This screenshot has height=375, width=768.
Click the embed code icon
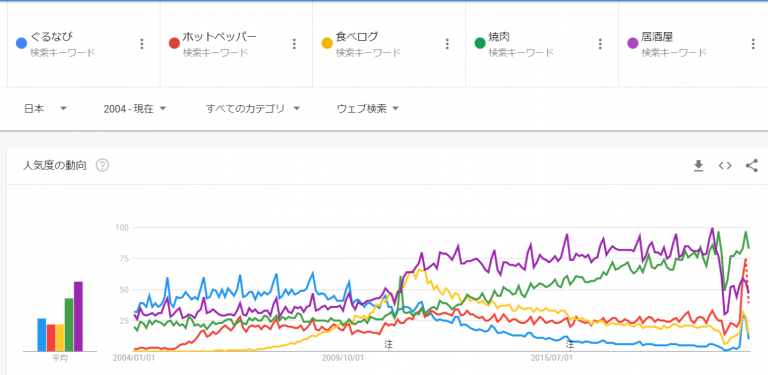pos(725,166)
